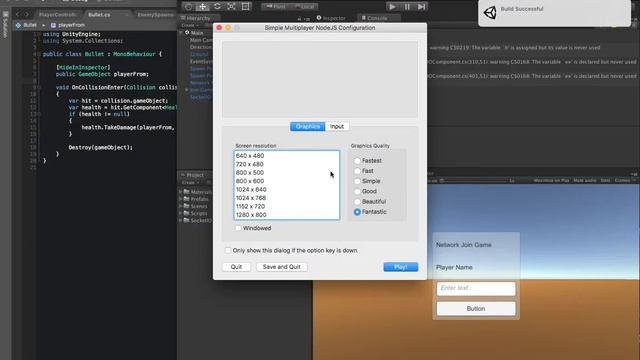Collapse the Main scene in Hierarchy
The image size is (640, 360).
pyautogui.click(x=181, y=33)
